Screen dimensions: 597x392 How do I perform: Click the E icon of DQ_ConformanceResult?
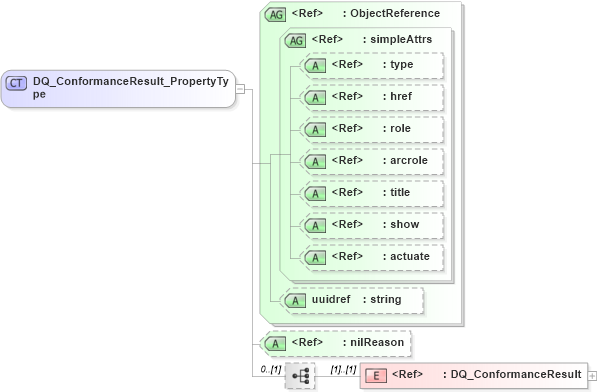(x=376, y=376)
